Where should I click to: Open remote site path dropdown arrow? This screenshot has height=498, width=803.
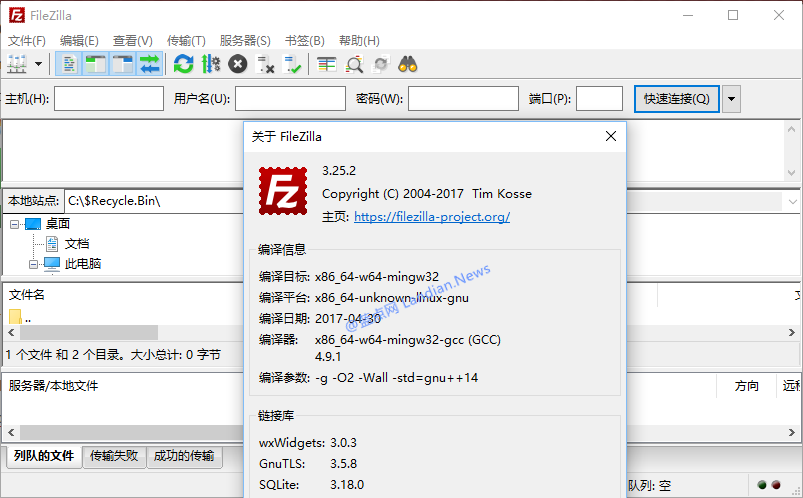[x=792, y=202]
